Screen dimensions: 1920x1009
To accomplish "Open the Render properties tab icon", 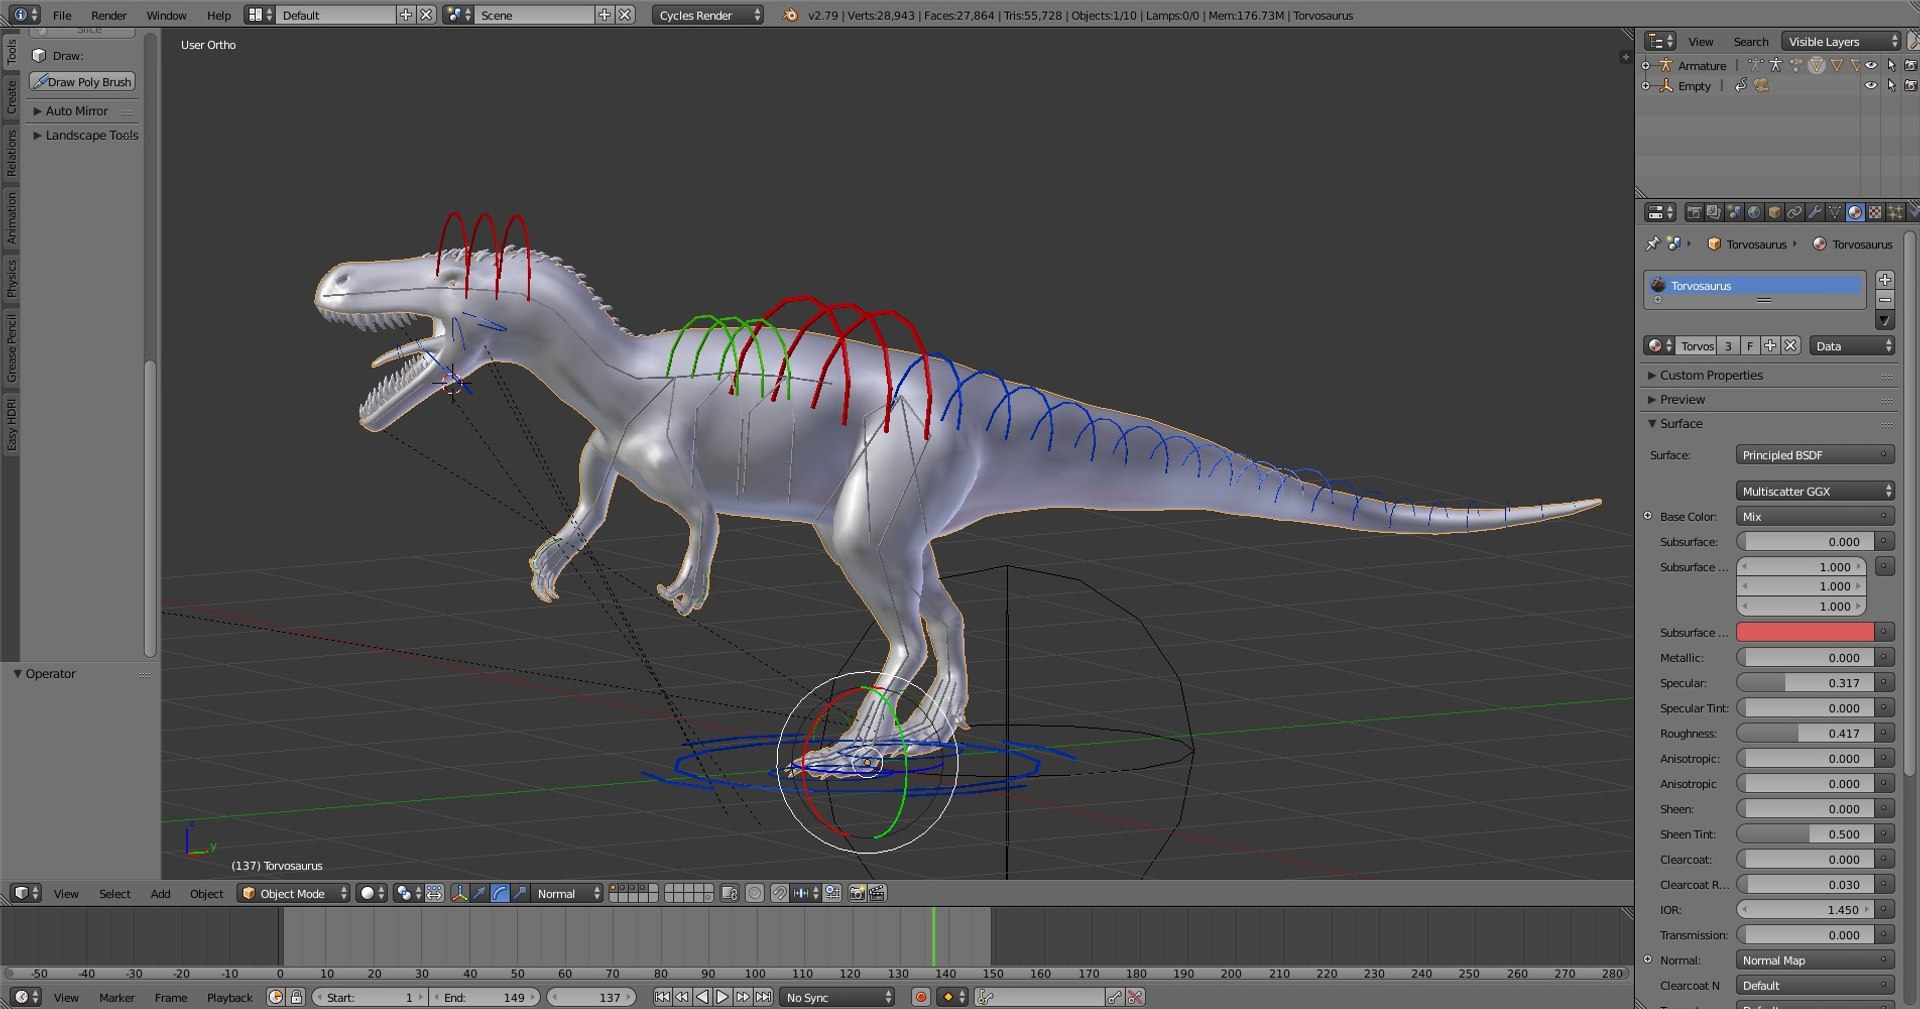I will [x=1693, y=212].
